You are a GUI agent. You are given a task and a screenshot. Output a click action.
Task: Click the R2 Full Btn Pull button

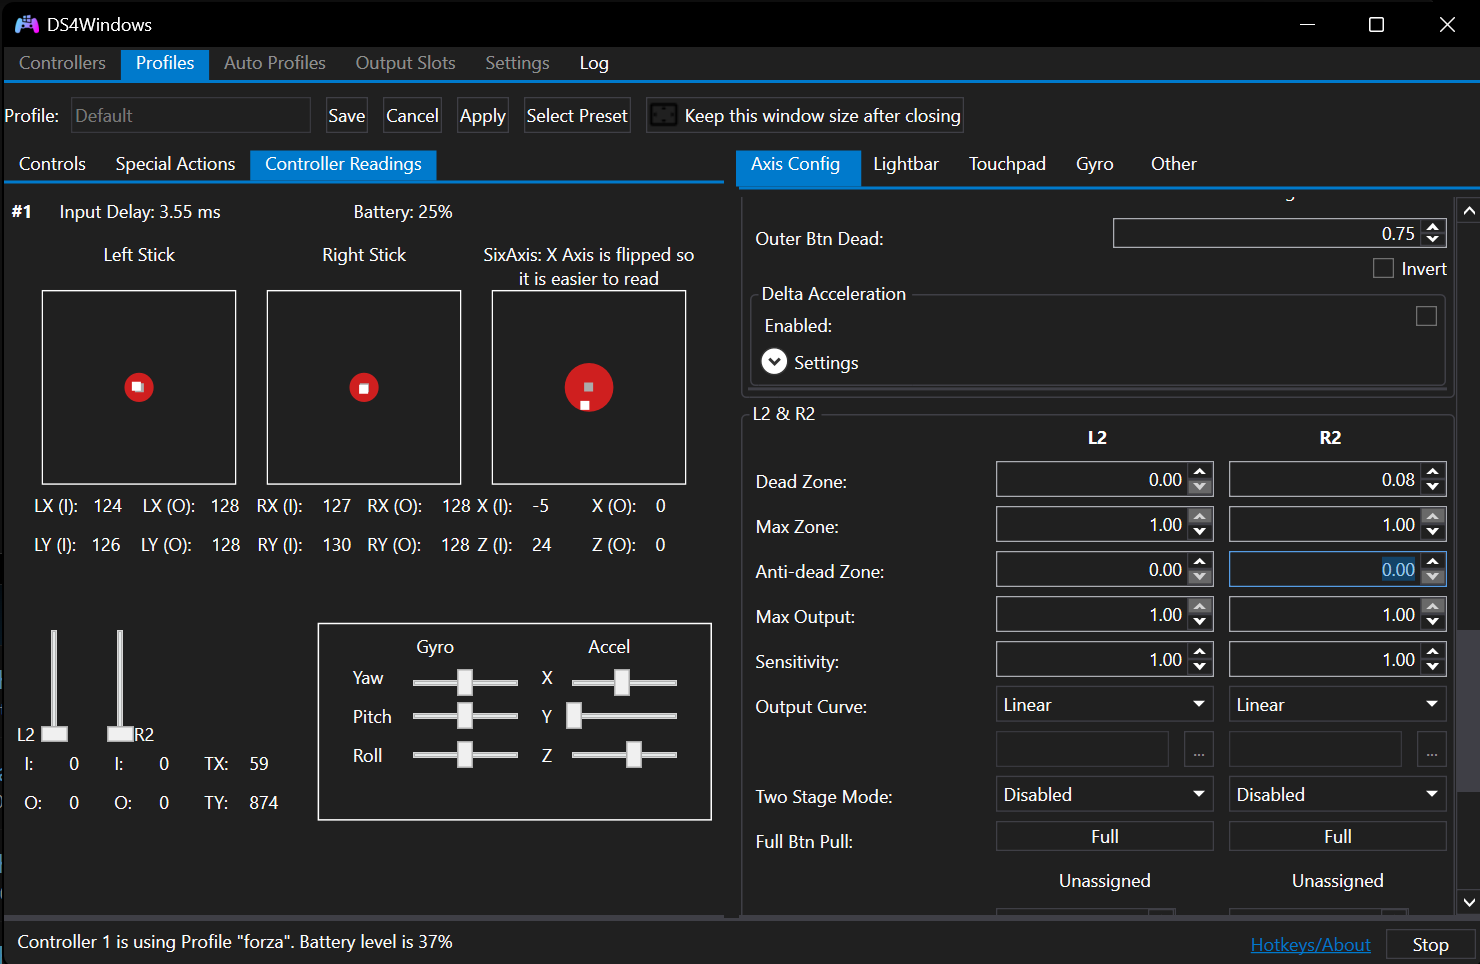click(1337, 836)
